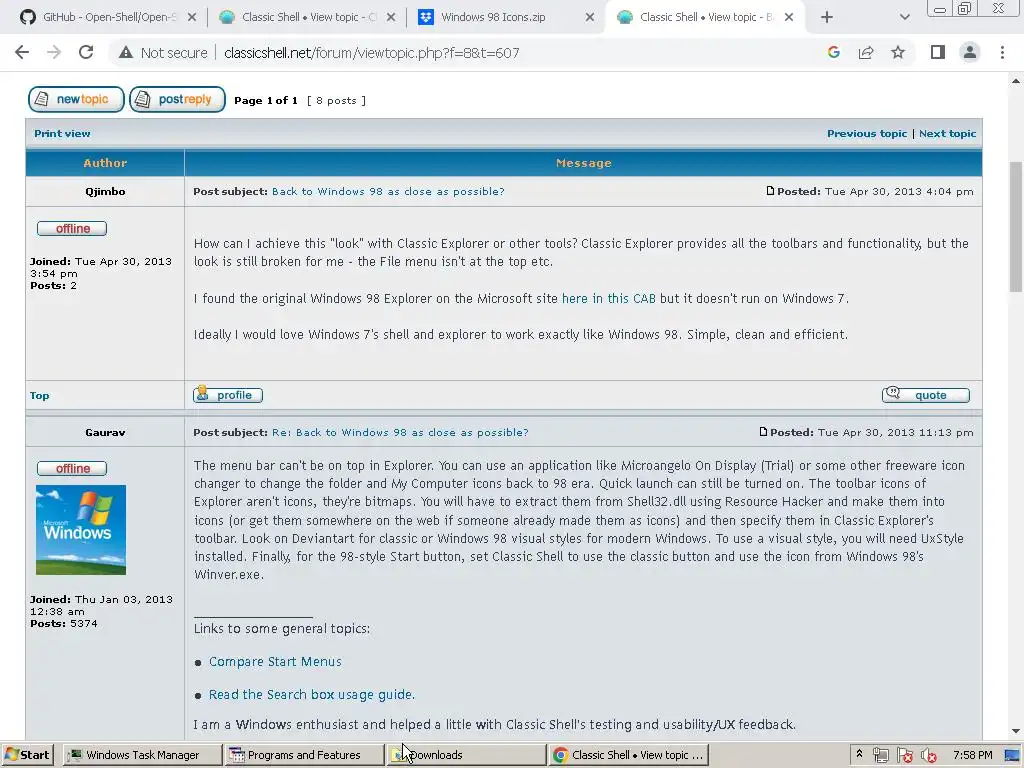Screen dimensions: 1024x768
Task: Click scrollbar down arrow
Action: pyautogui.click(x=1016, y=732)
